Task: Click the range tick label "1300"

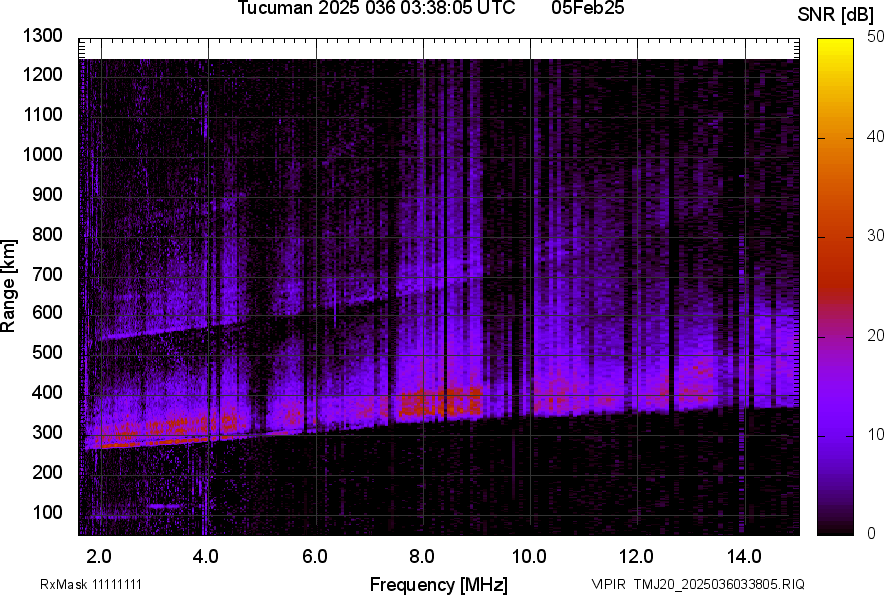Action: (42, 36)
